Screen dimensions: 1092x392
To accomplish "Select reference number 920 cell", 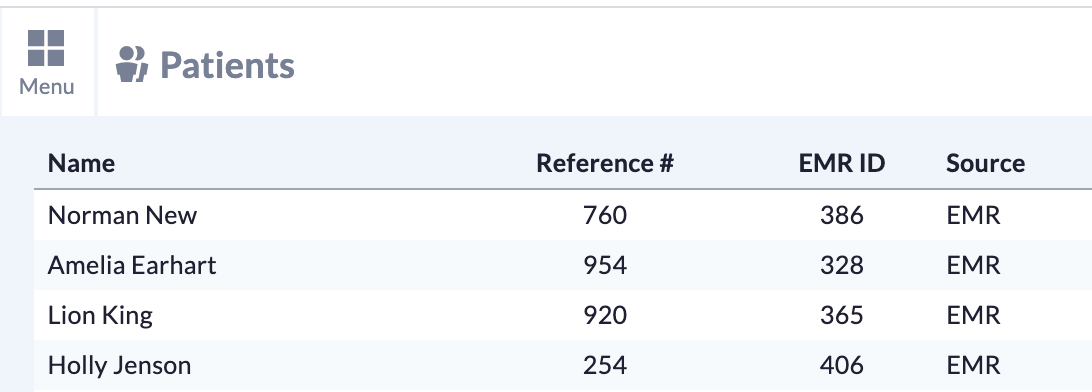I will [x=605, y=315].
